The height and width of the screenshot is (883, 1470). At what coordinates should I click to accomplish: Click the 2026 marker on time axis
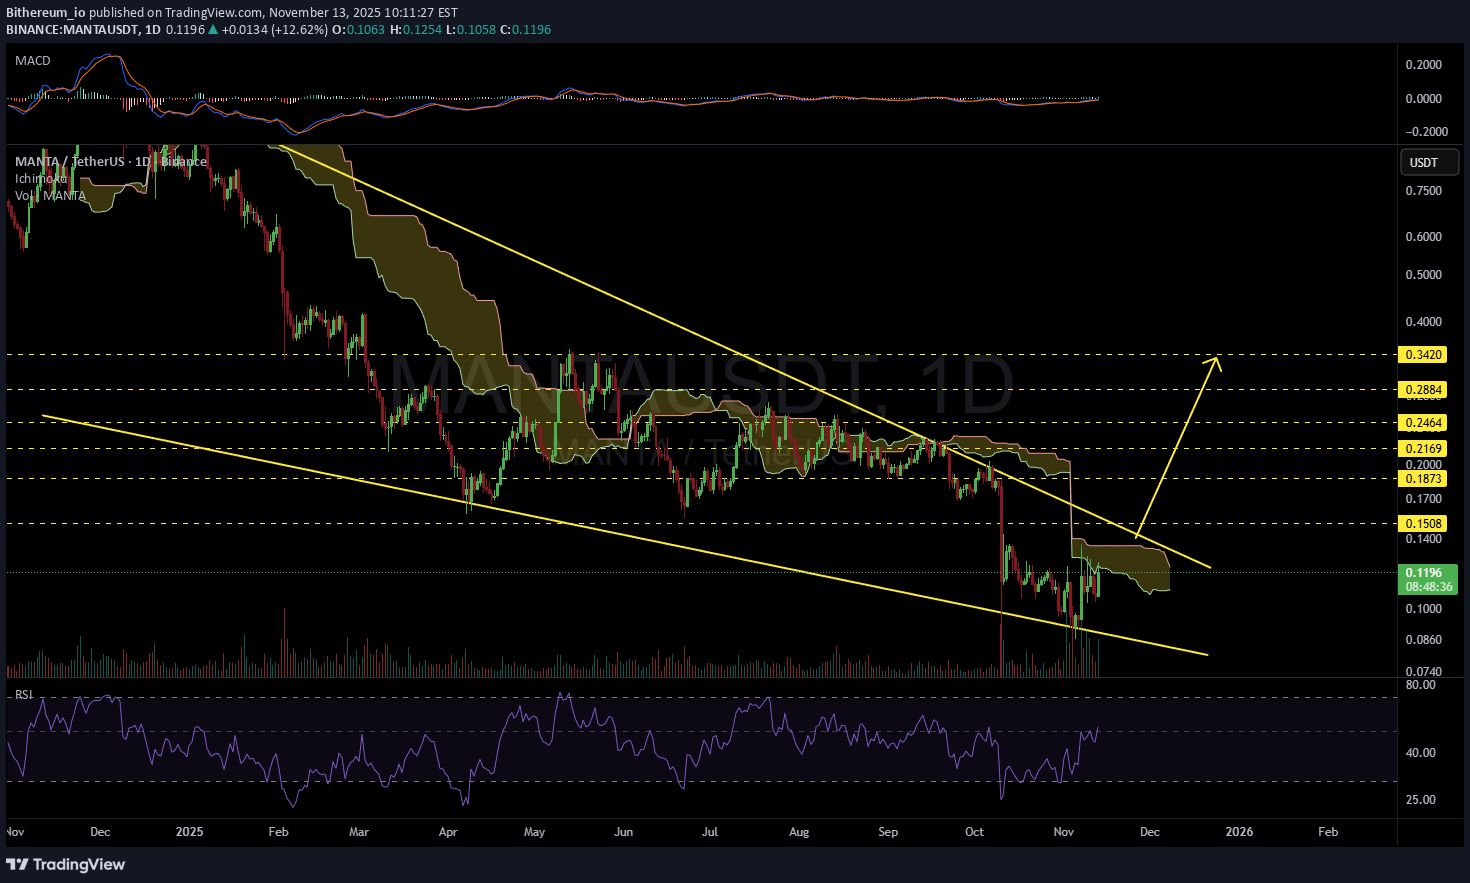1239,832
